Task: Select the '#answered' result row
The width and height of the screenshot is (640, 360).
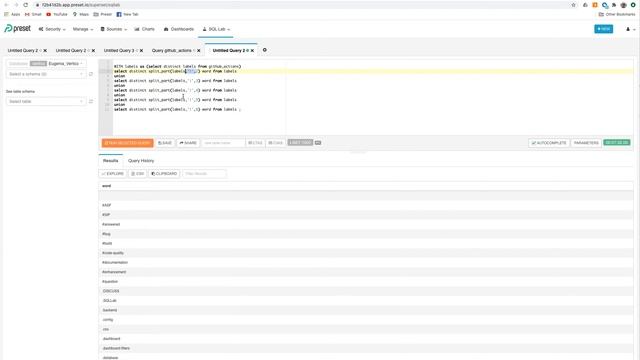Action: click(x=366, y=224)
